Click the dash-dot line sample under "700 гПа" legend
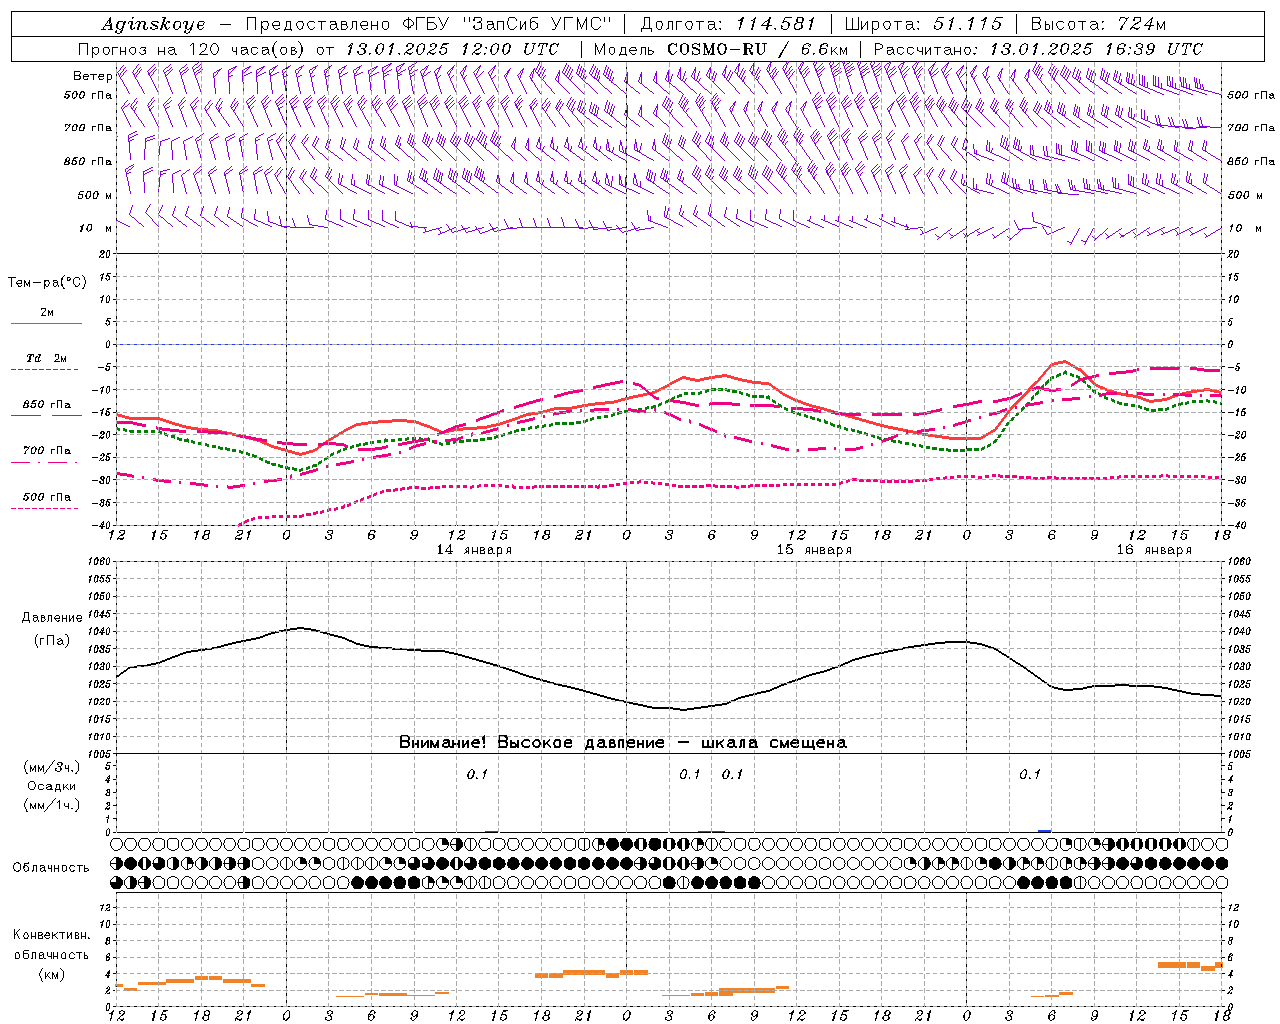The image size is (1280, 1024). pos(46,463)
